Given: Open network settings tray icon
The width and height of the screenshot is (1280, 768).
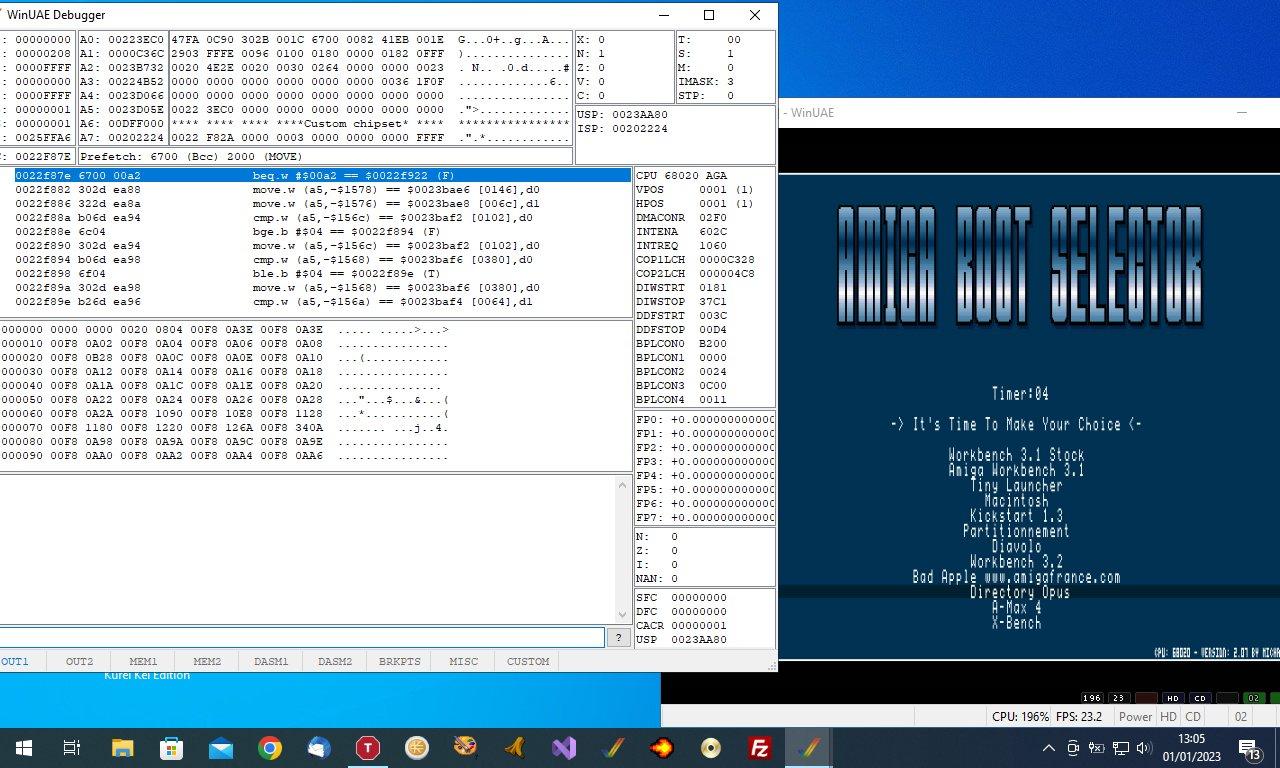Looking at the screenshot, I should pos(1120,748).
